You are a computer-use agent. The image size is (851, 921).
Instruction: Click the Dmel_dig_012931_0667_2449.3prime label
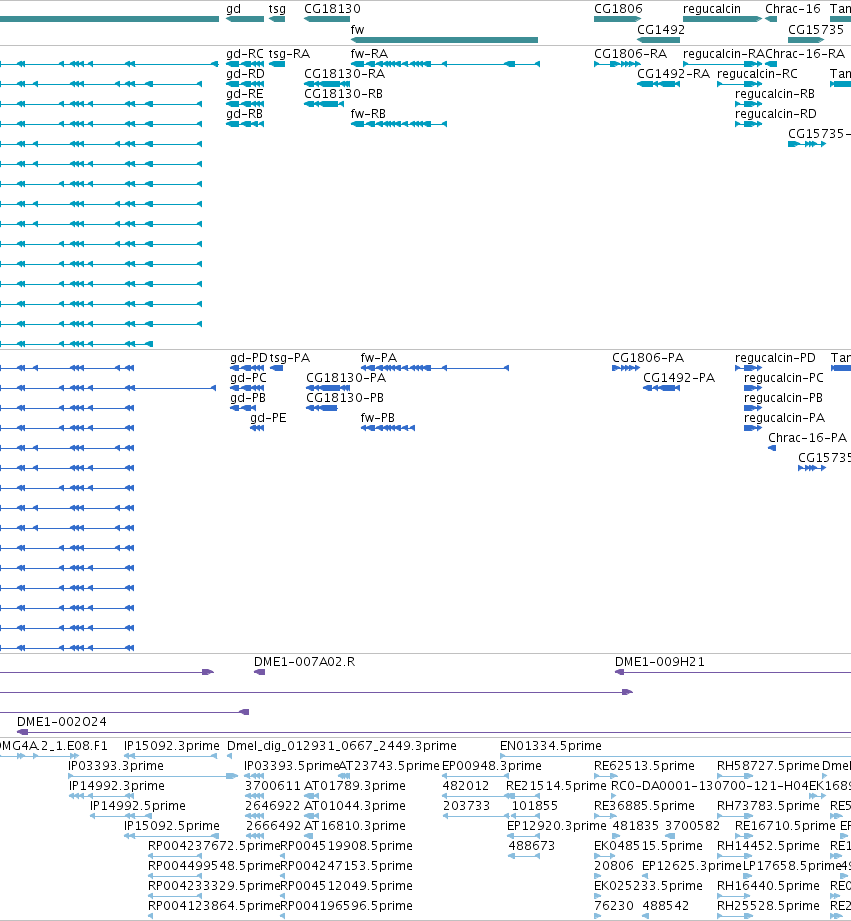coord(342,746)
